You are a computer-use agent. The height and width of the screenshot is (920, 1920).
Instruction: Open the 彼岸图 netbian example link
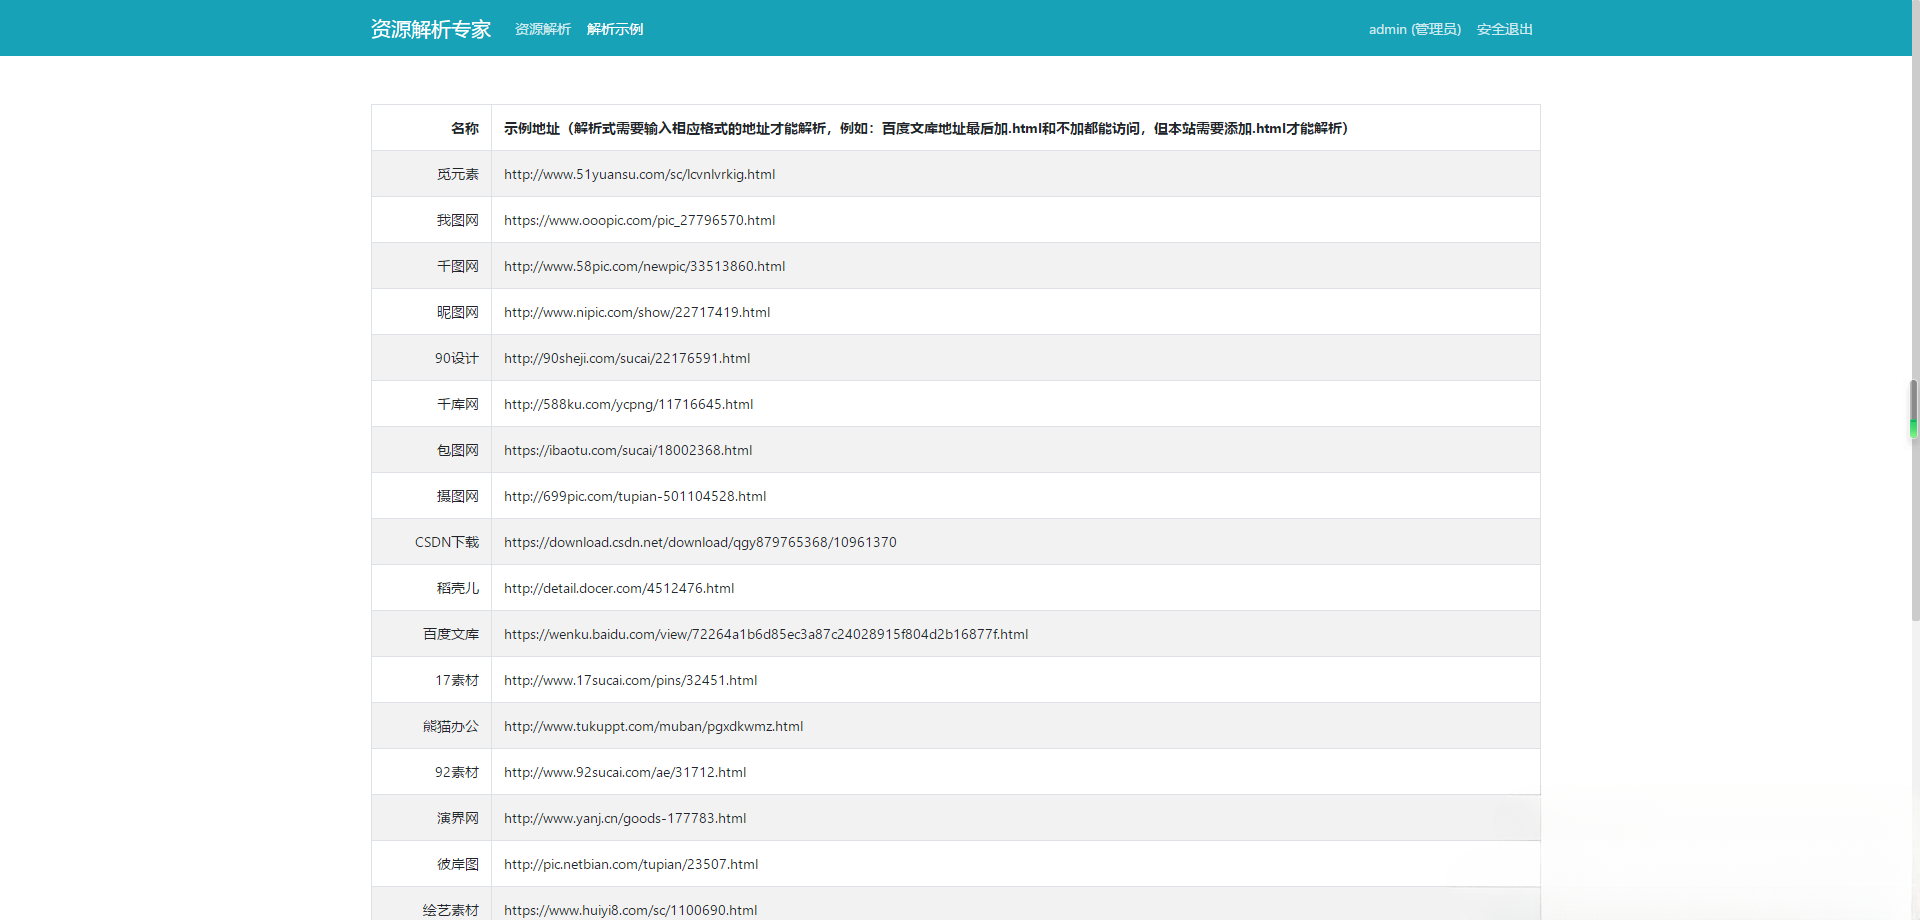point(630,864)
